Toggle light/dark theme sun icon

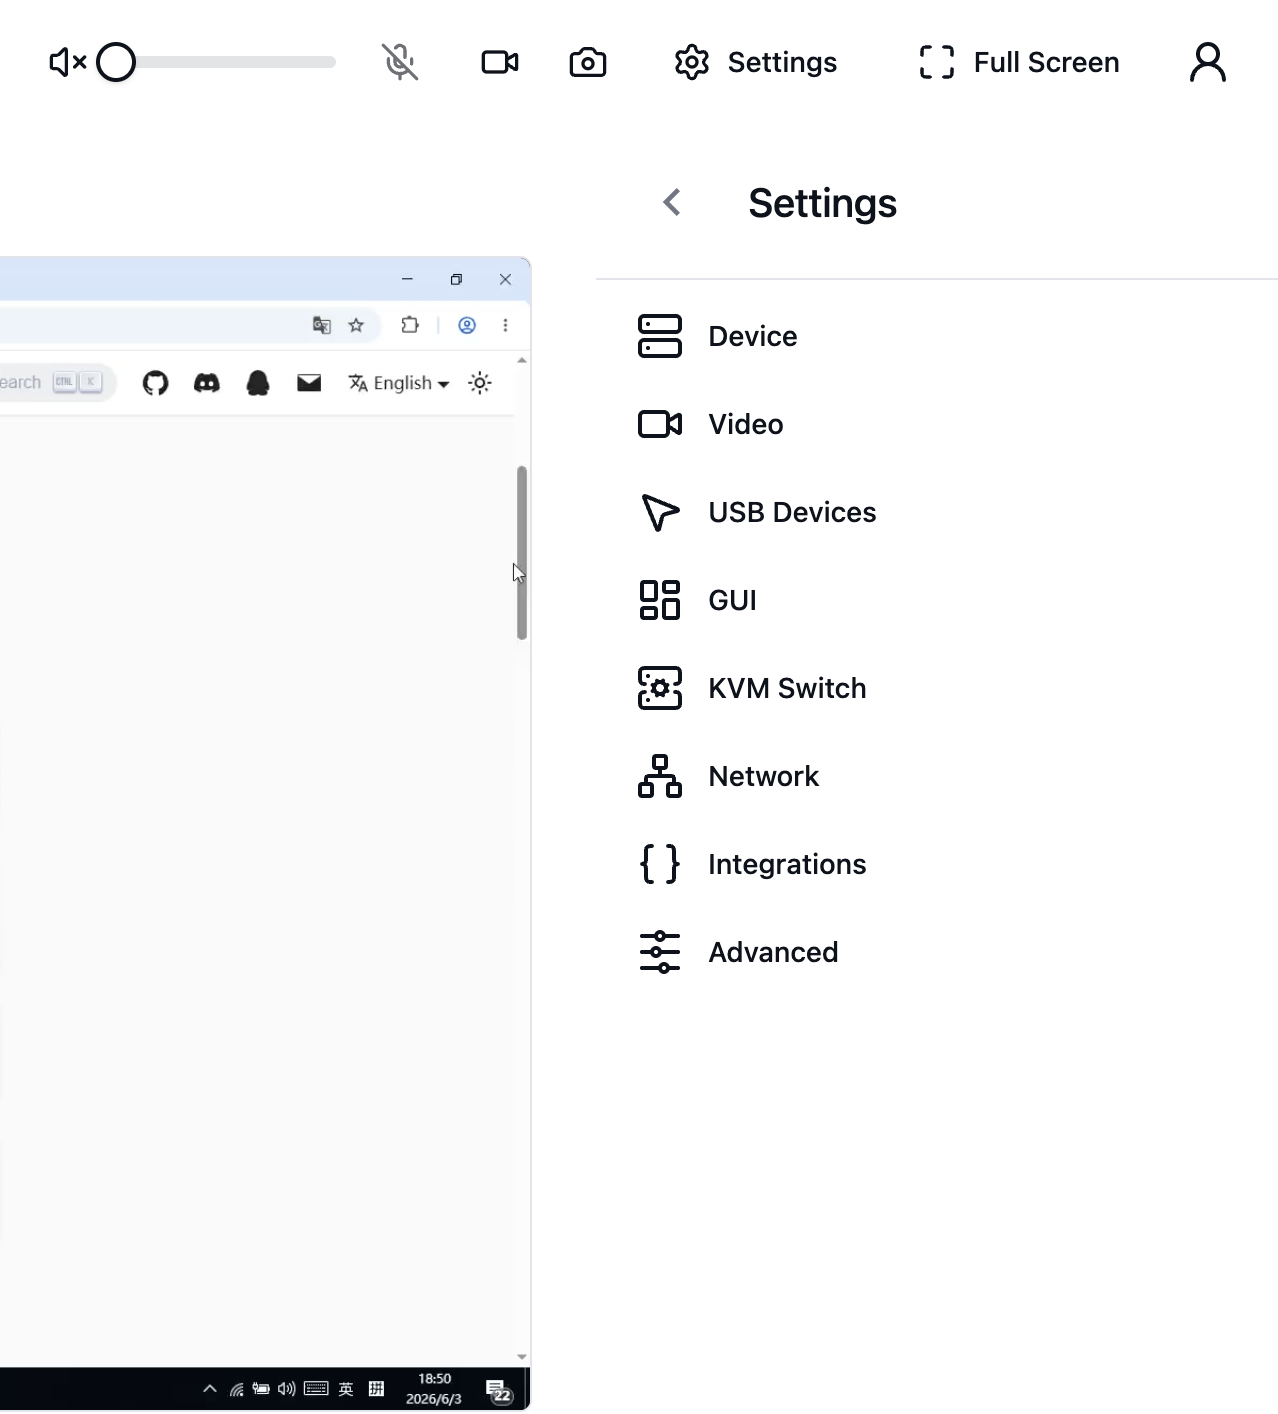pos(480,383)
